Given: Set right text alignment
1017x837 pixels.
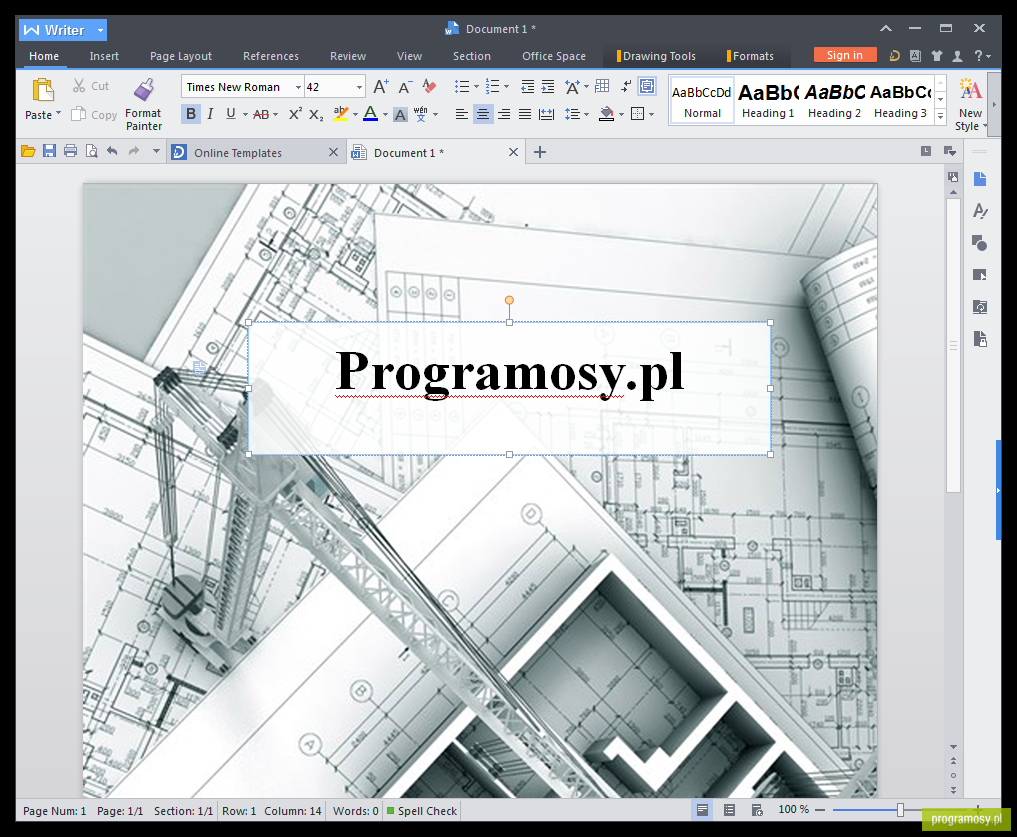Looking at the screenshot, I should 504,114.
